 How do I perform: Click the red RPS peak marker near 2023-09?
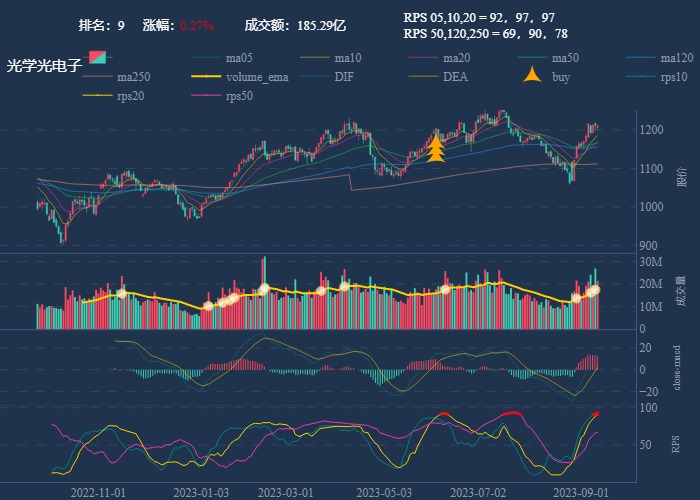596,414
